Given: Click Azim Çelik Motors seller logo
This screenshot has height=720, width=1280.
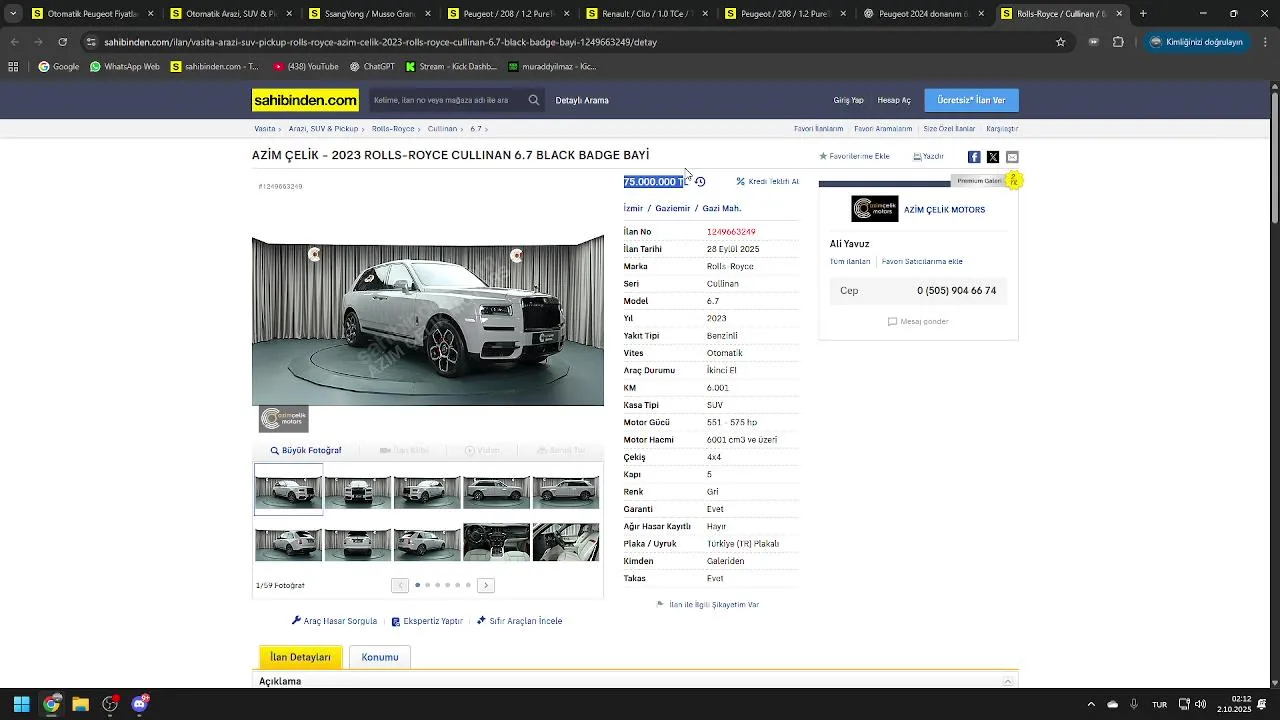Looking at the screenshot, I should (x=875, y=209).
